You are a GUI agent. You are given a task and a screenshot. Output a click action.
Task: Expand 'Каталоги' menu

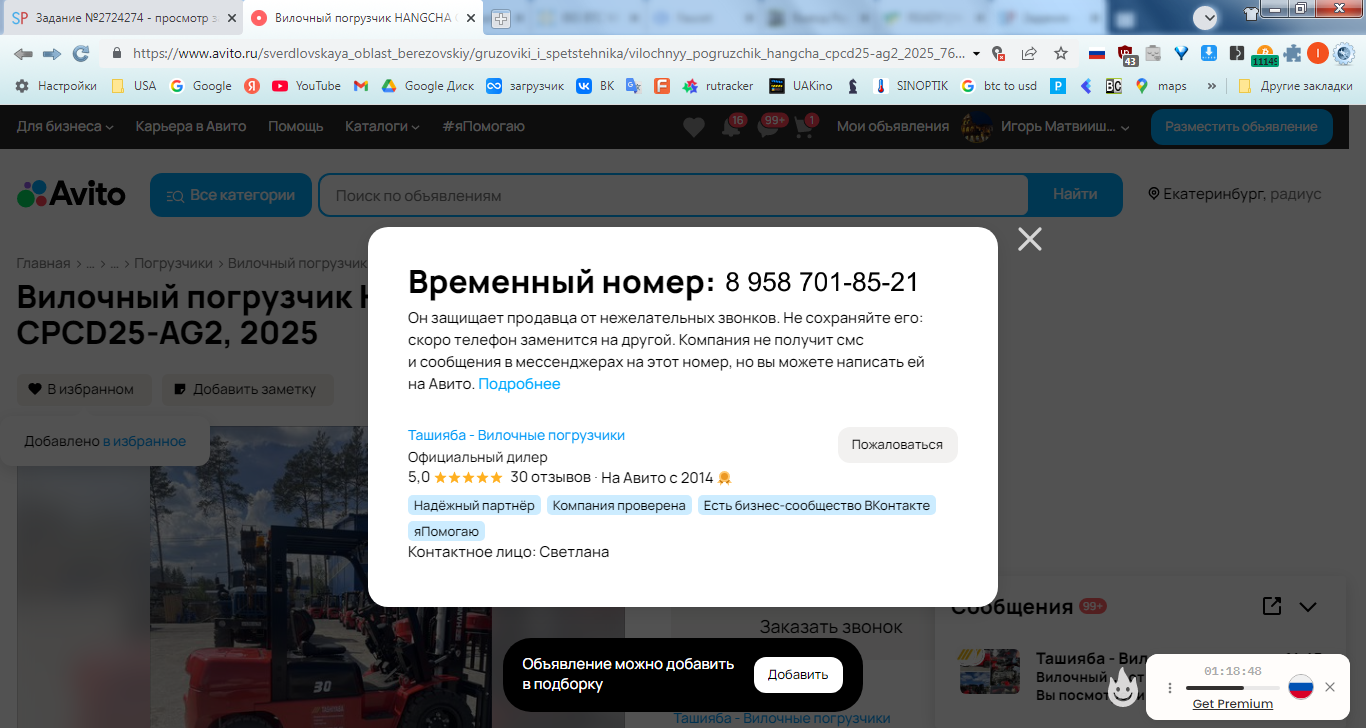point(382,126)
